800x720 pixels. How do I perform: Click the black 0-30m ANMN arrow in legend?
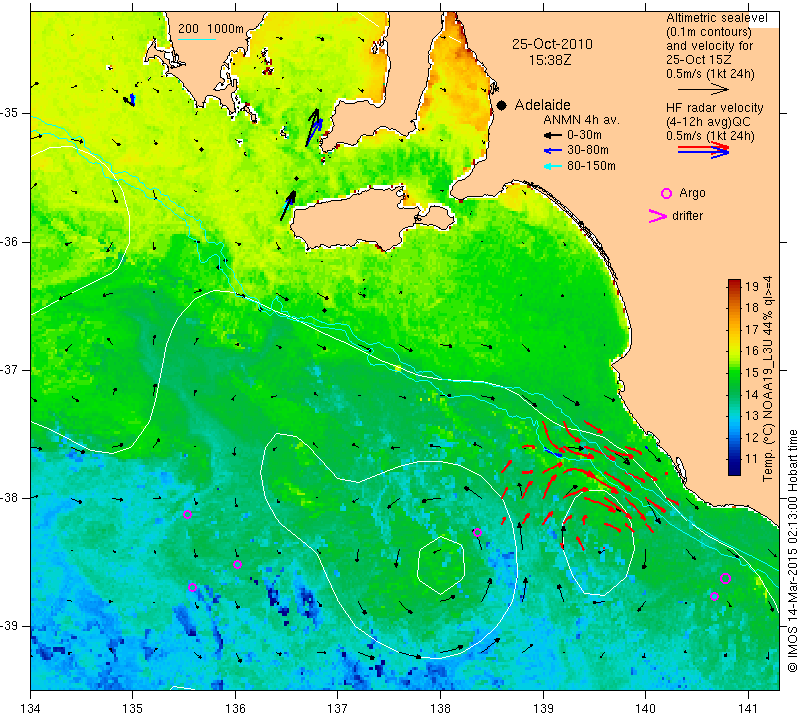tap(553, 135)
